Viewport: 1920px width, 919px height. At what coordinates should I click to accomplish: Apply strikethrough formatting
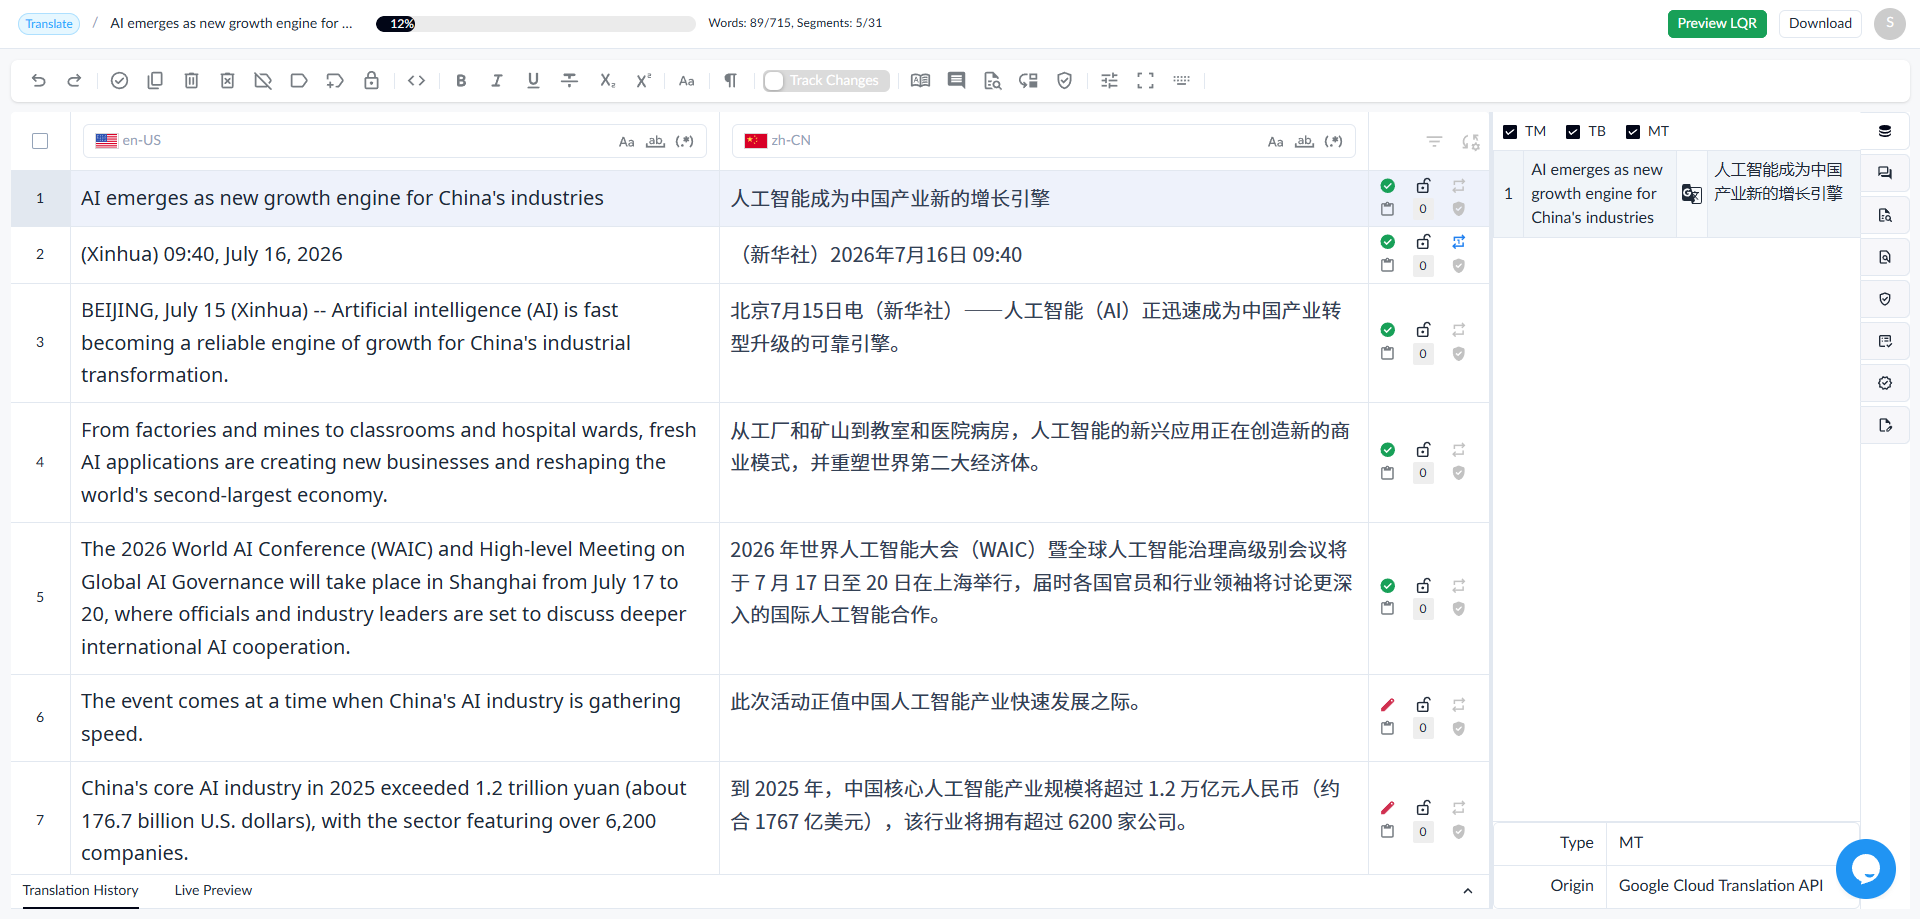click(570, 81)
